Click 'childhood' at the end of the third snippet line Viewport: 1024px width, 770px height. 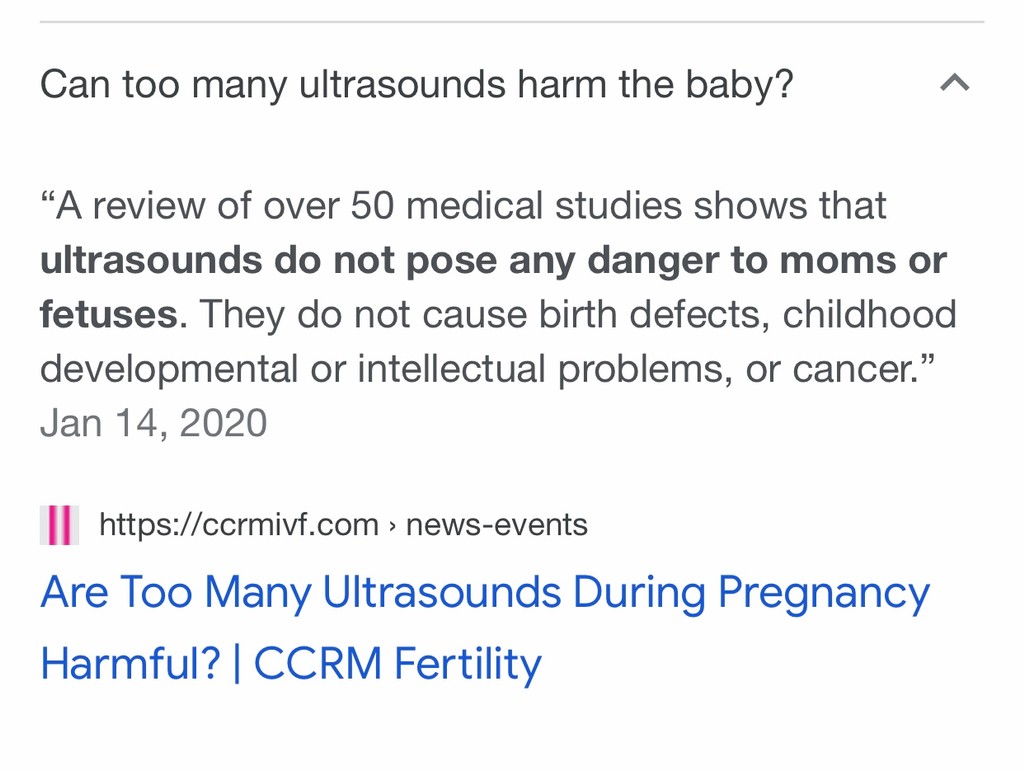coord(870,314)
